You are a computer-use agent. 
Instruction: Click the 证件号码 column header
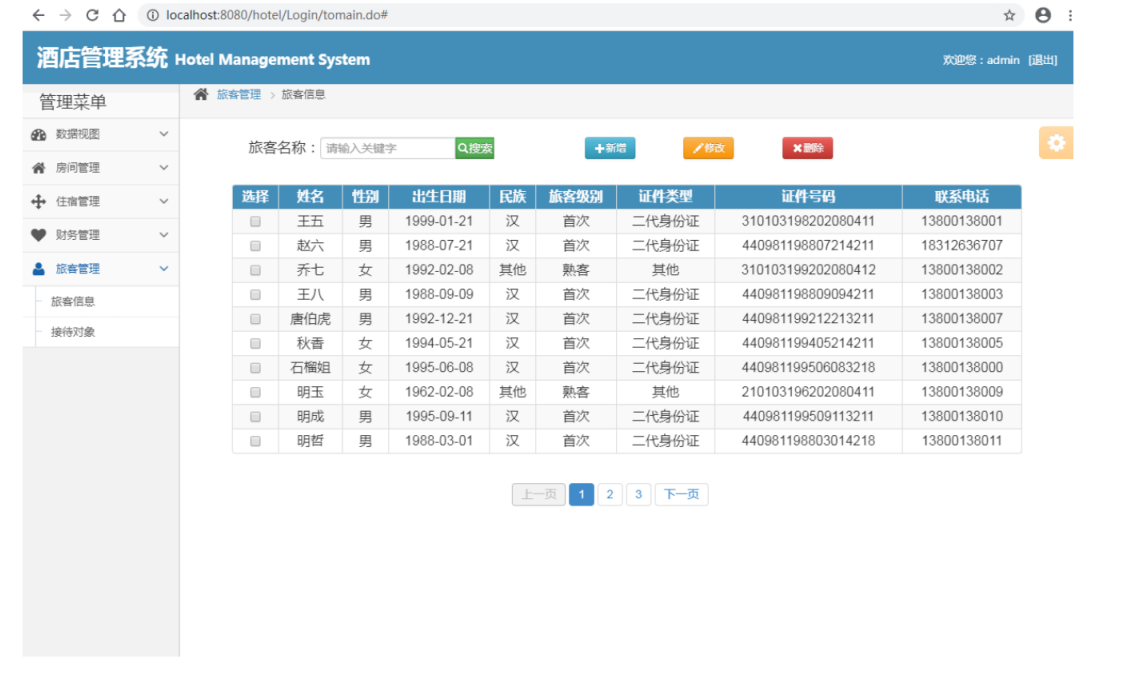pyautogui.click(x=808, y=197)
